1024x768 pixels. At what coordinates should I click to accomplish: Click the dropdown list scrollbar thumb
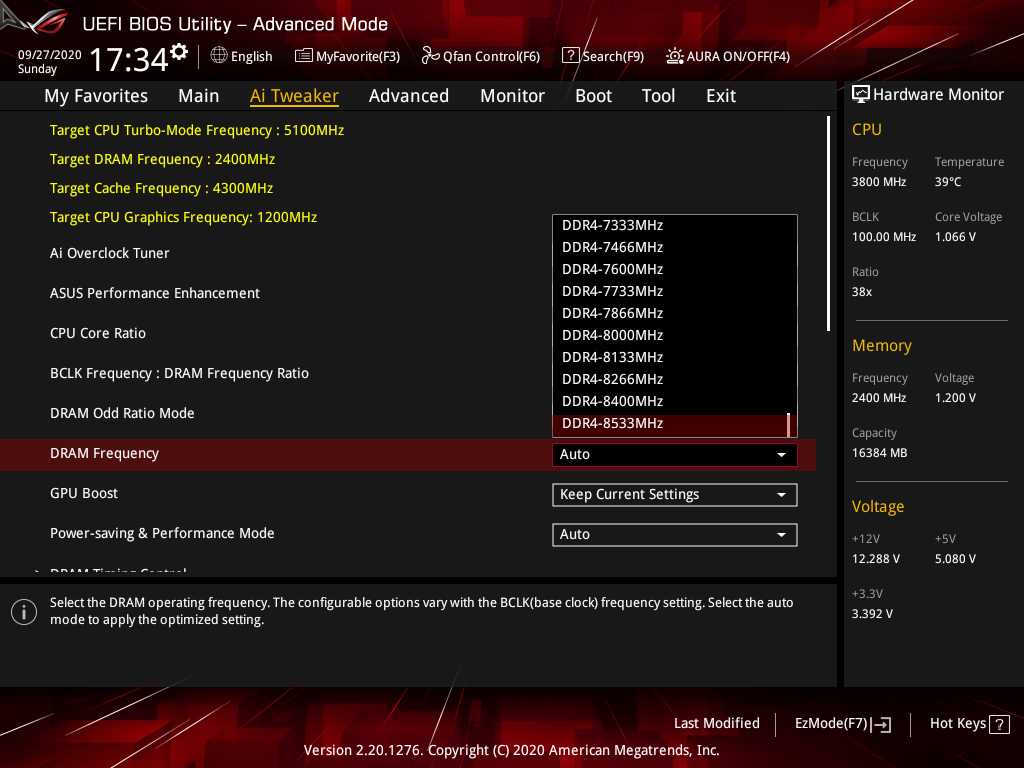tap(789, 424)
